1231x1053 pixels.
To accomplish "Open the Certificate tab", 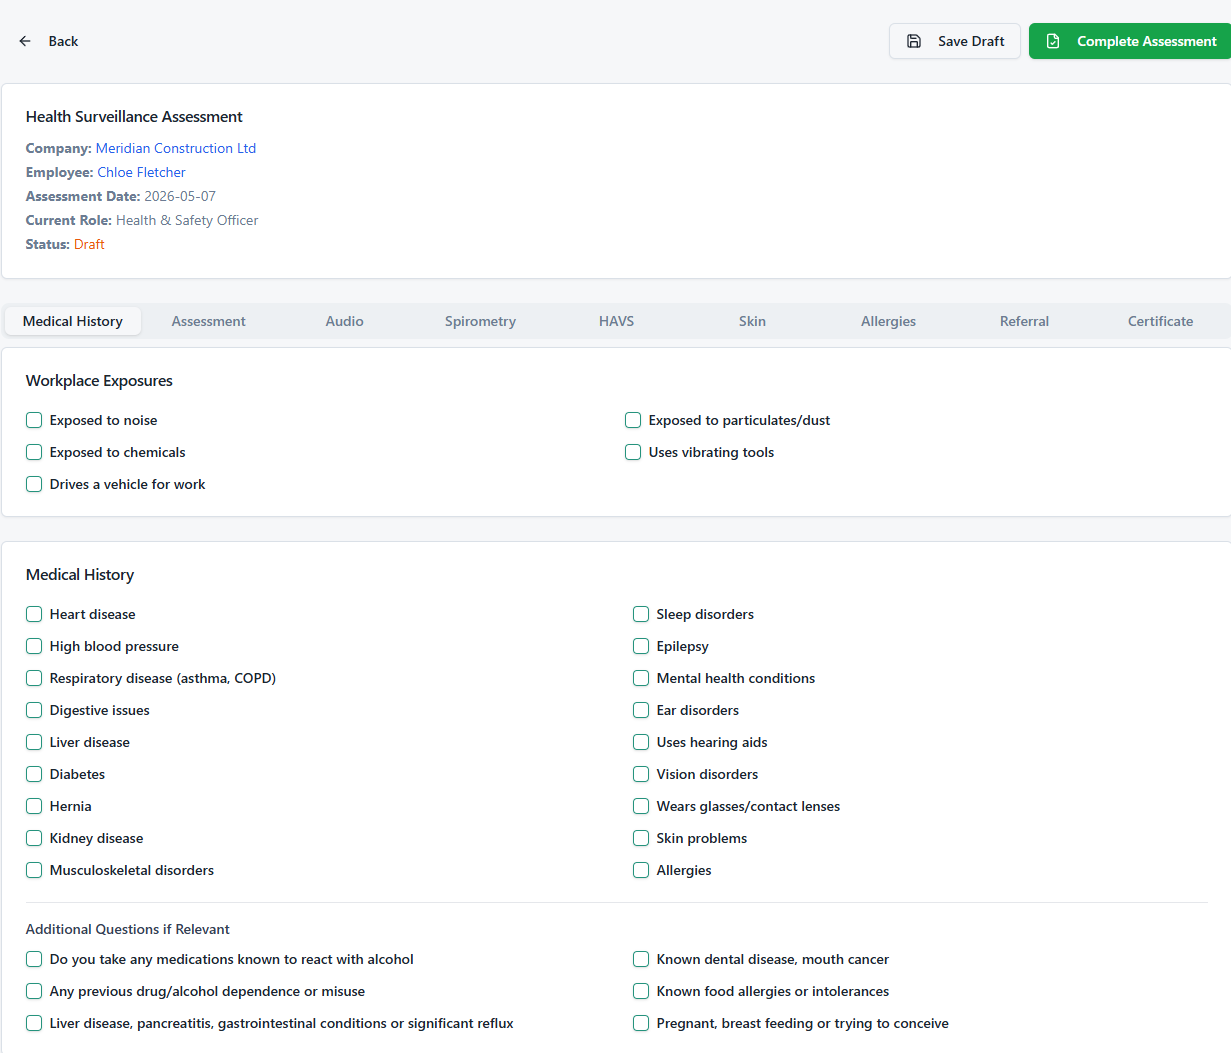I will tap(1160, 321).
